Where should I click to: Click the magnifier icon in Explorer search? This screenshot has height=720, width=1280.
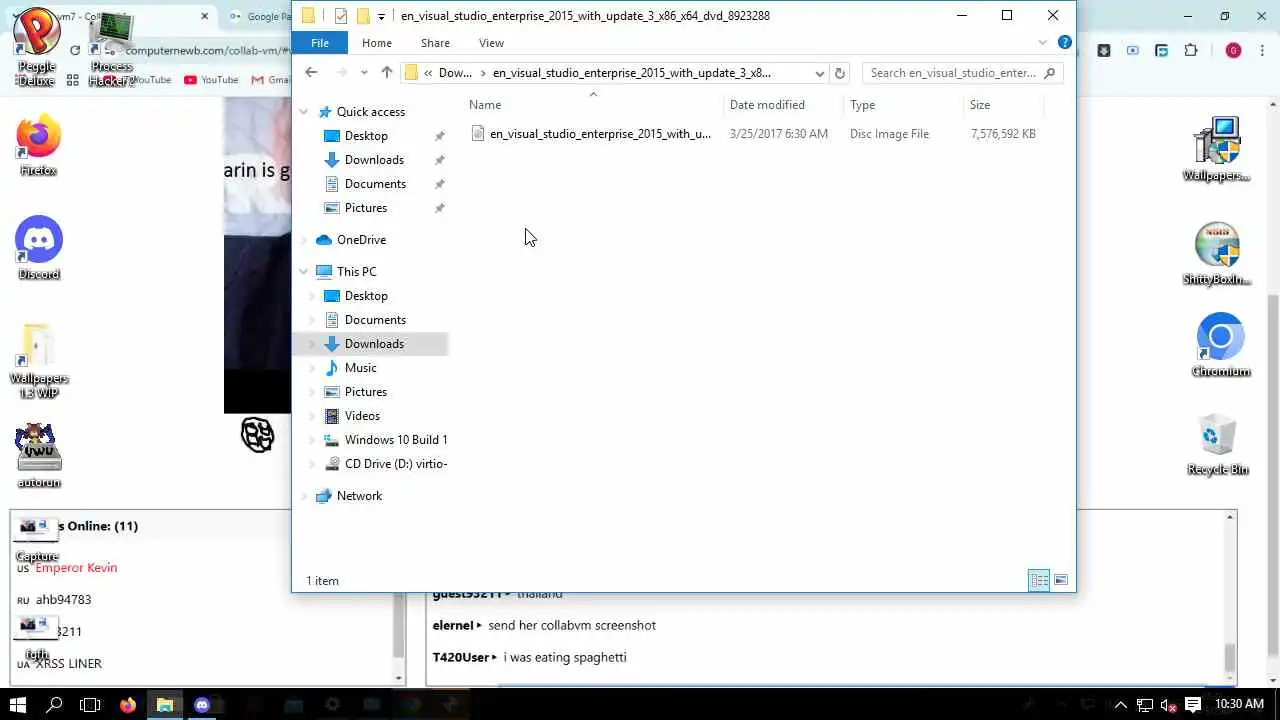point(1049,73)
